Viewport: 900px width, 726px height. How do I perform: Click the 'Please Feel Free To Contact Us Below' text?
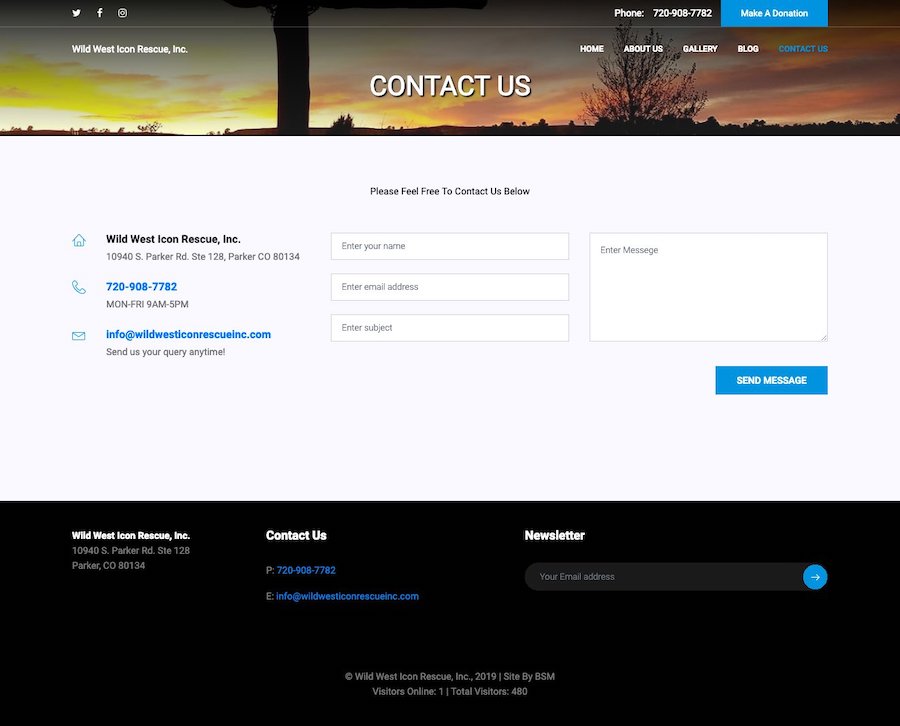pos(450,191)
